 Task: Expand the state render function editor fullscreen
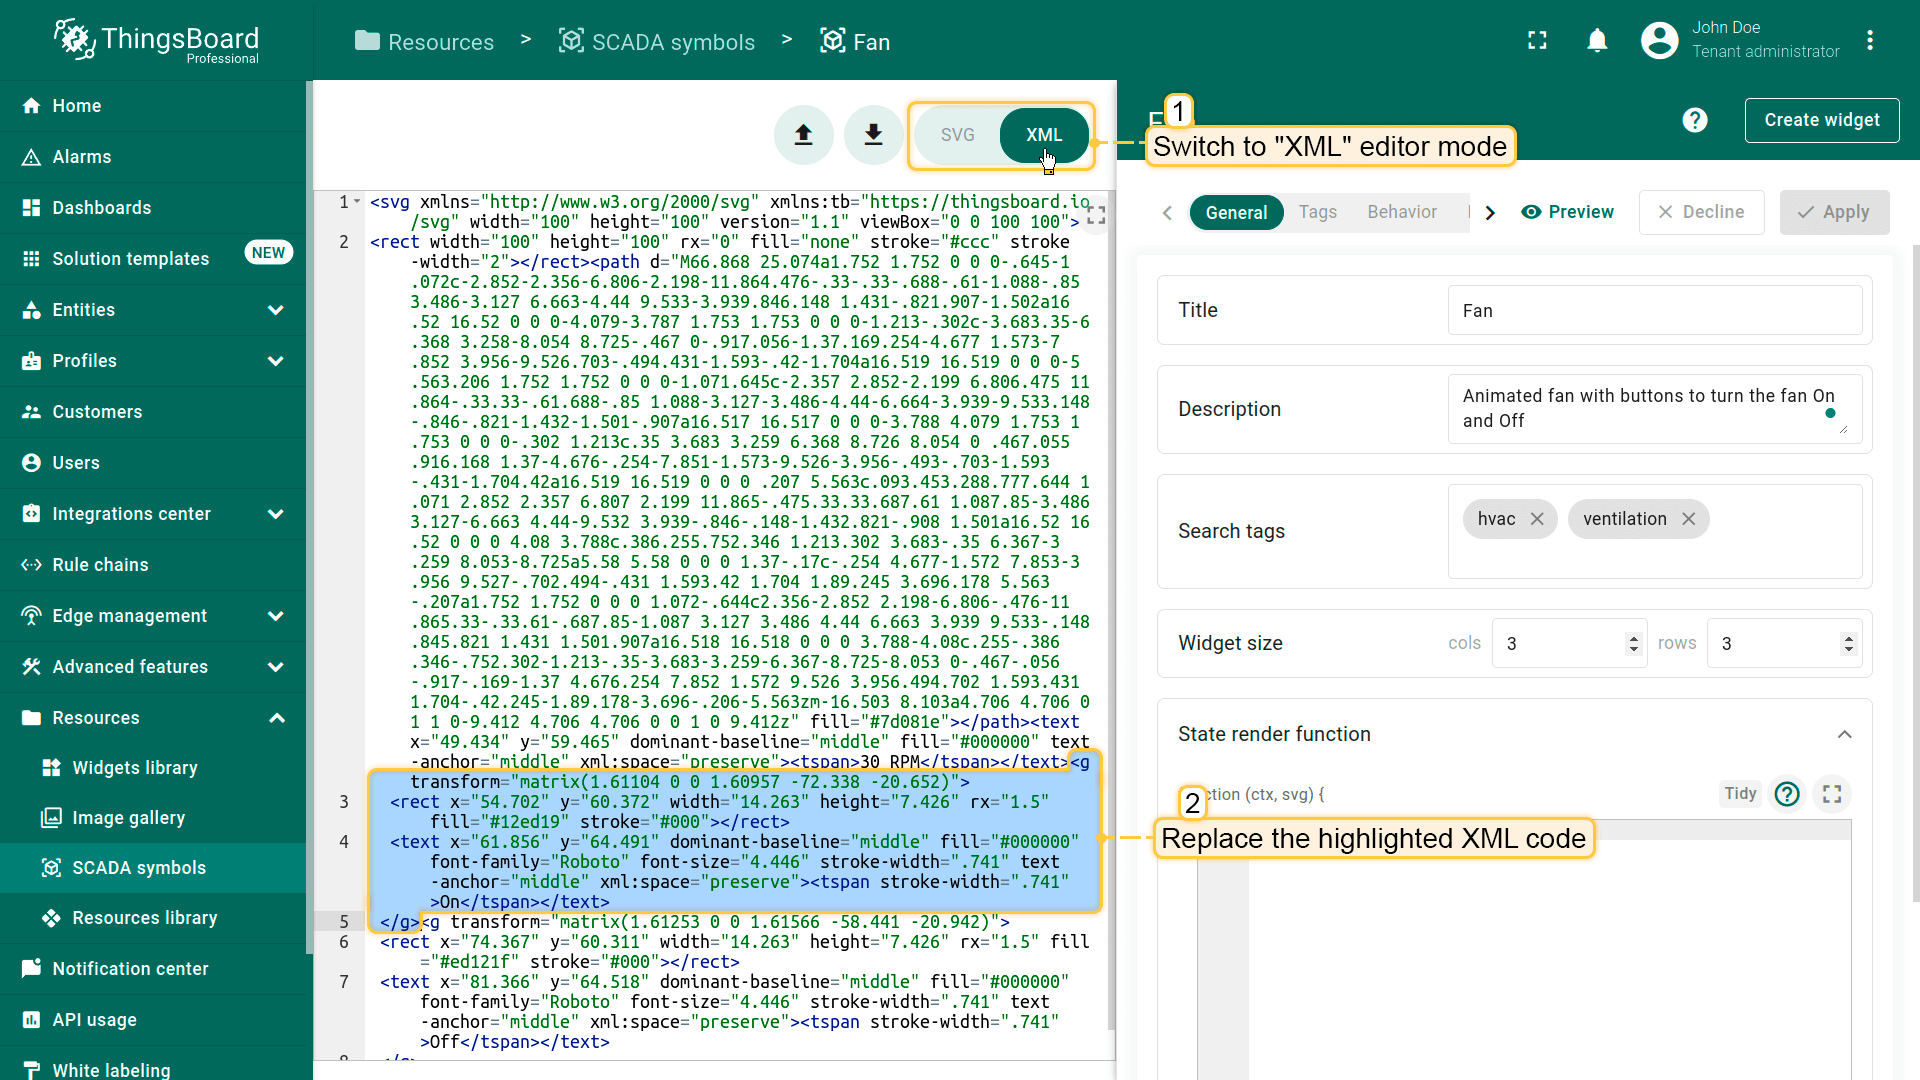coord(1831,794)
